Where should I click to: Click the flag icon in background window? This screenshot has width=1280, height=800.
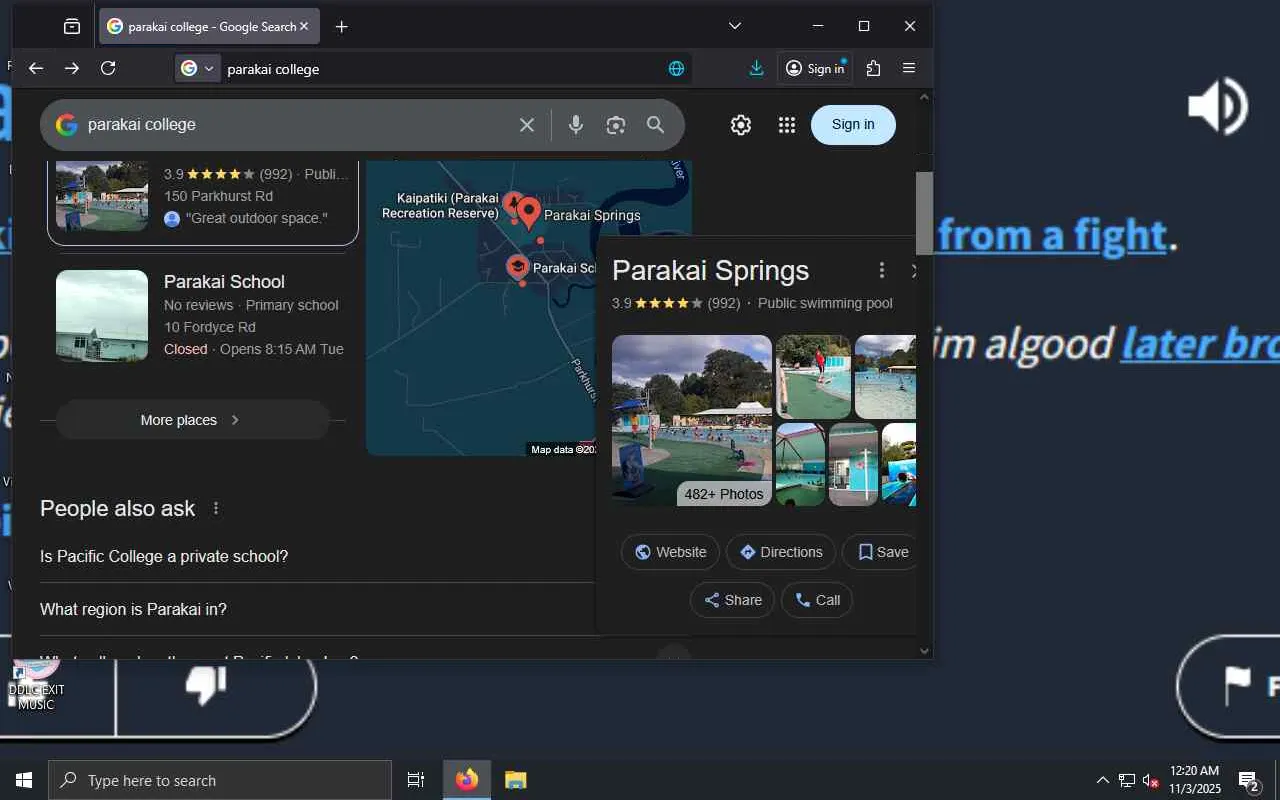[1238, 685]
